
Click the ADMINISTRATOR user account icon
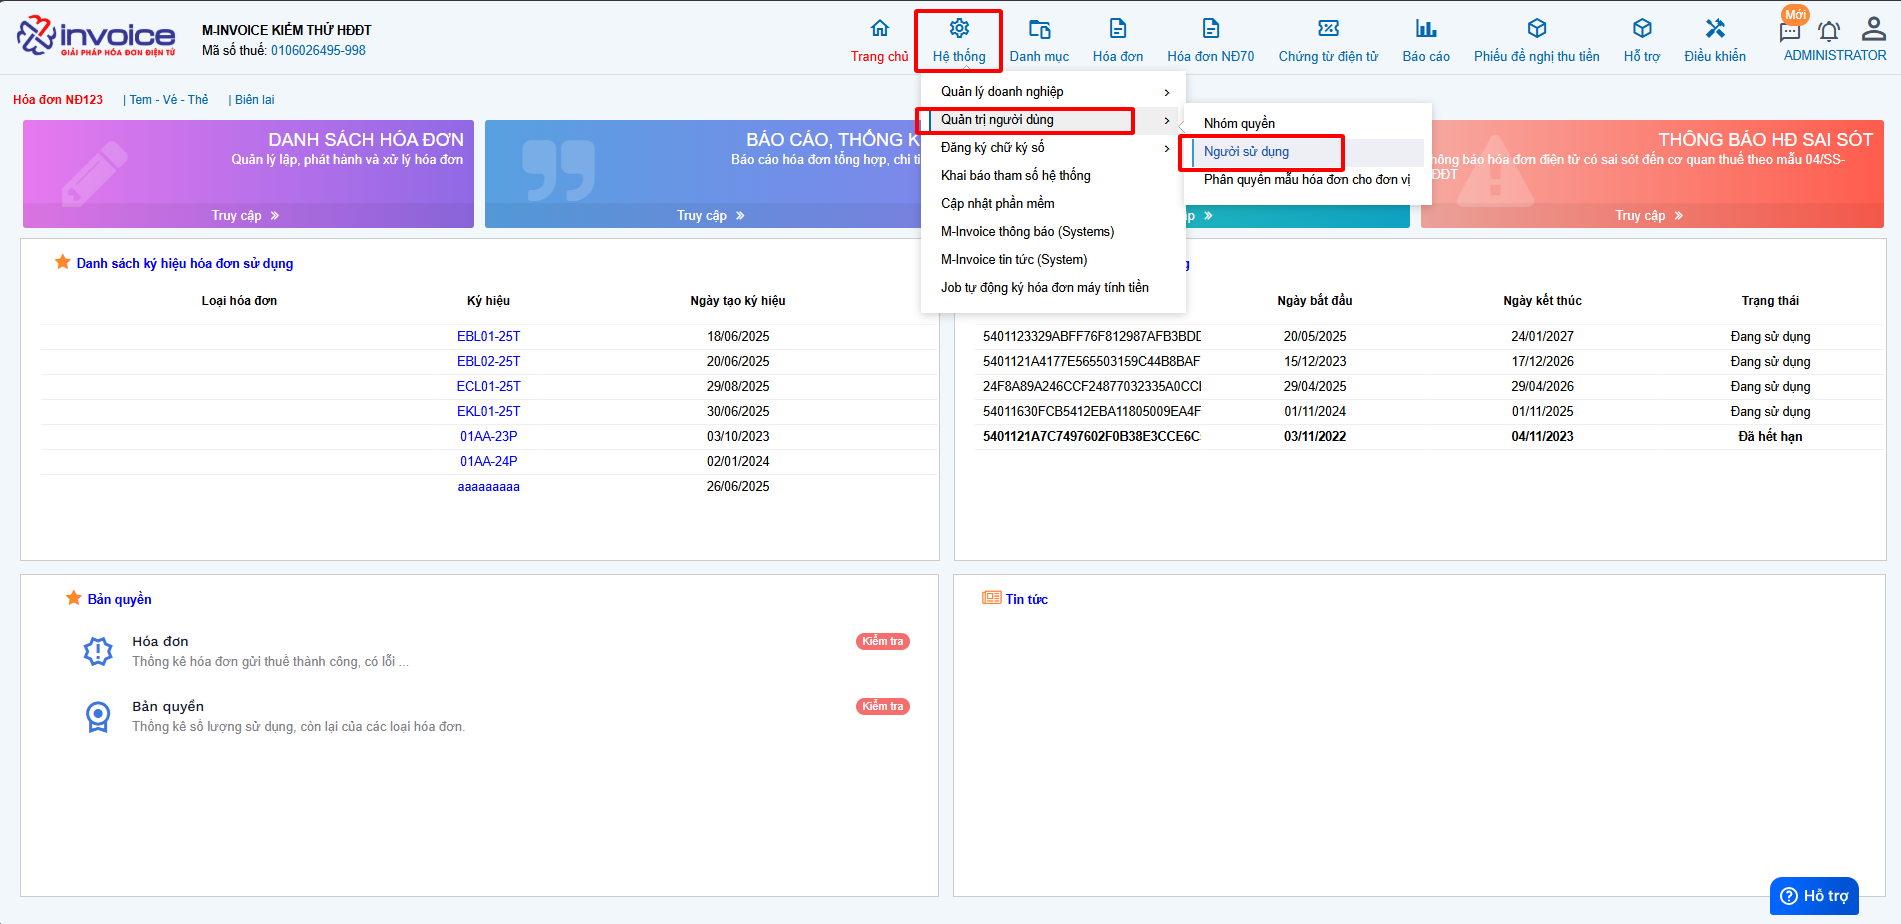click(1873, 29)
